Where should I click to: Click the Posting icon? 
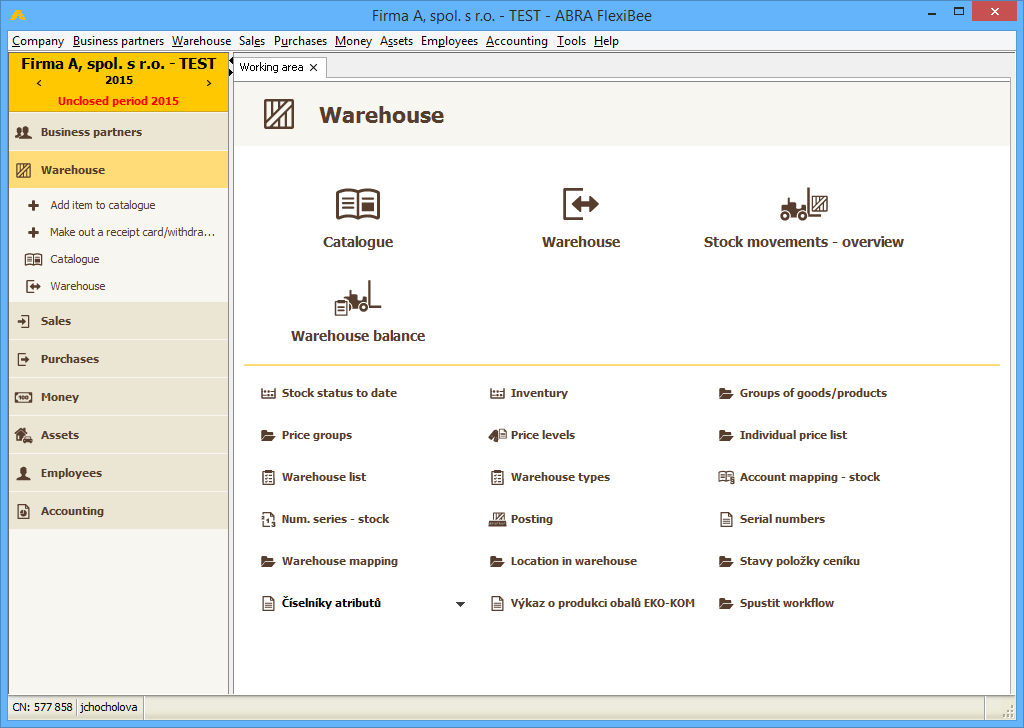pos(498,519)
